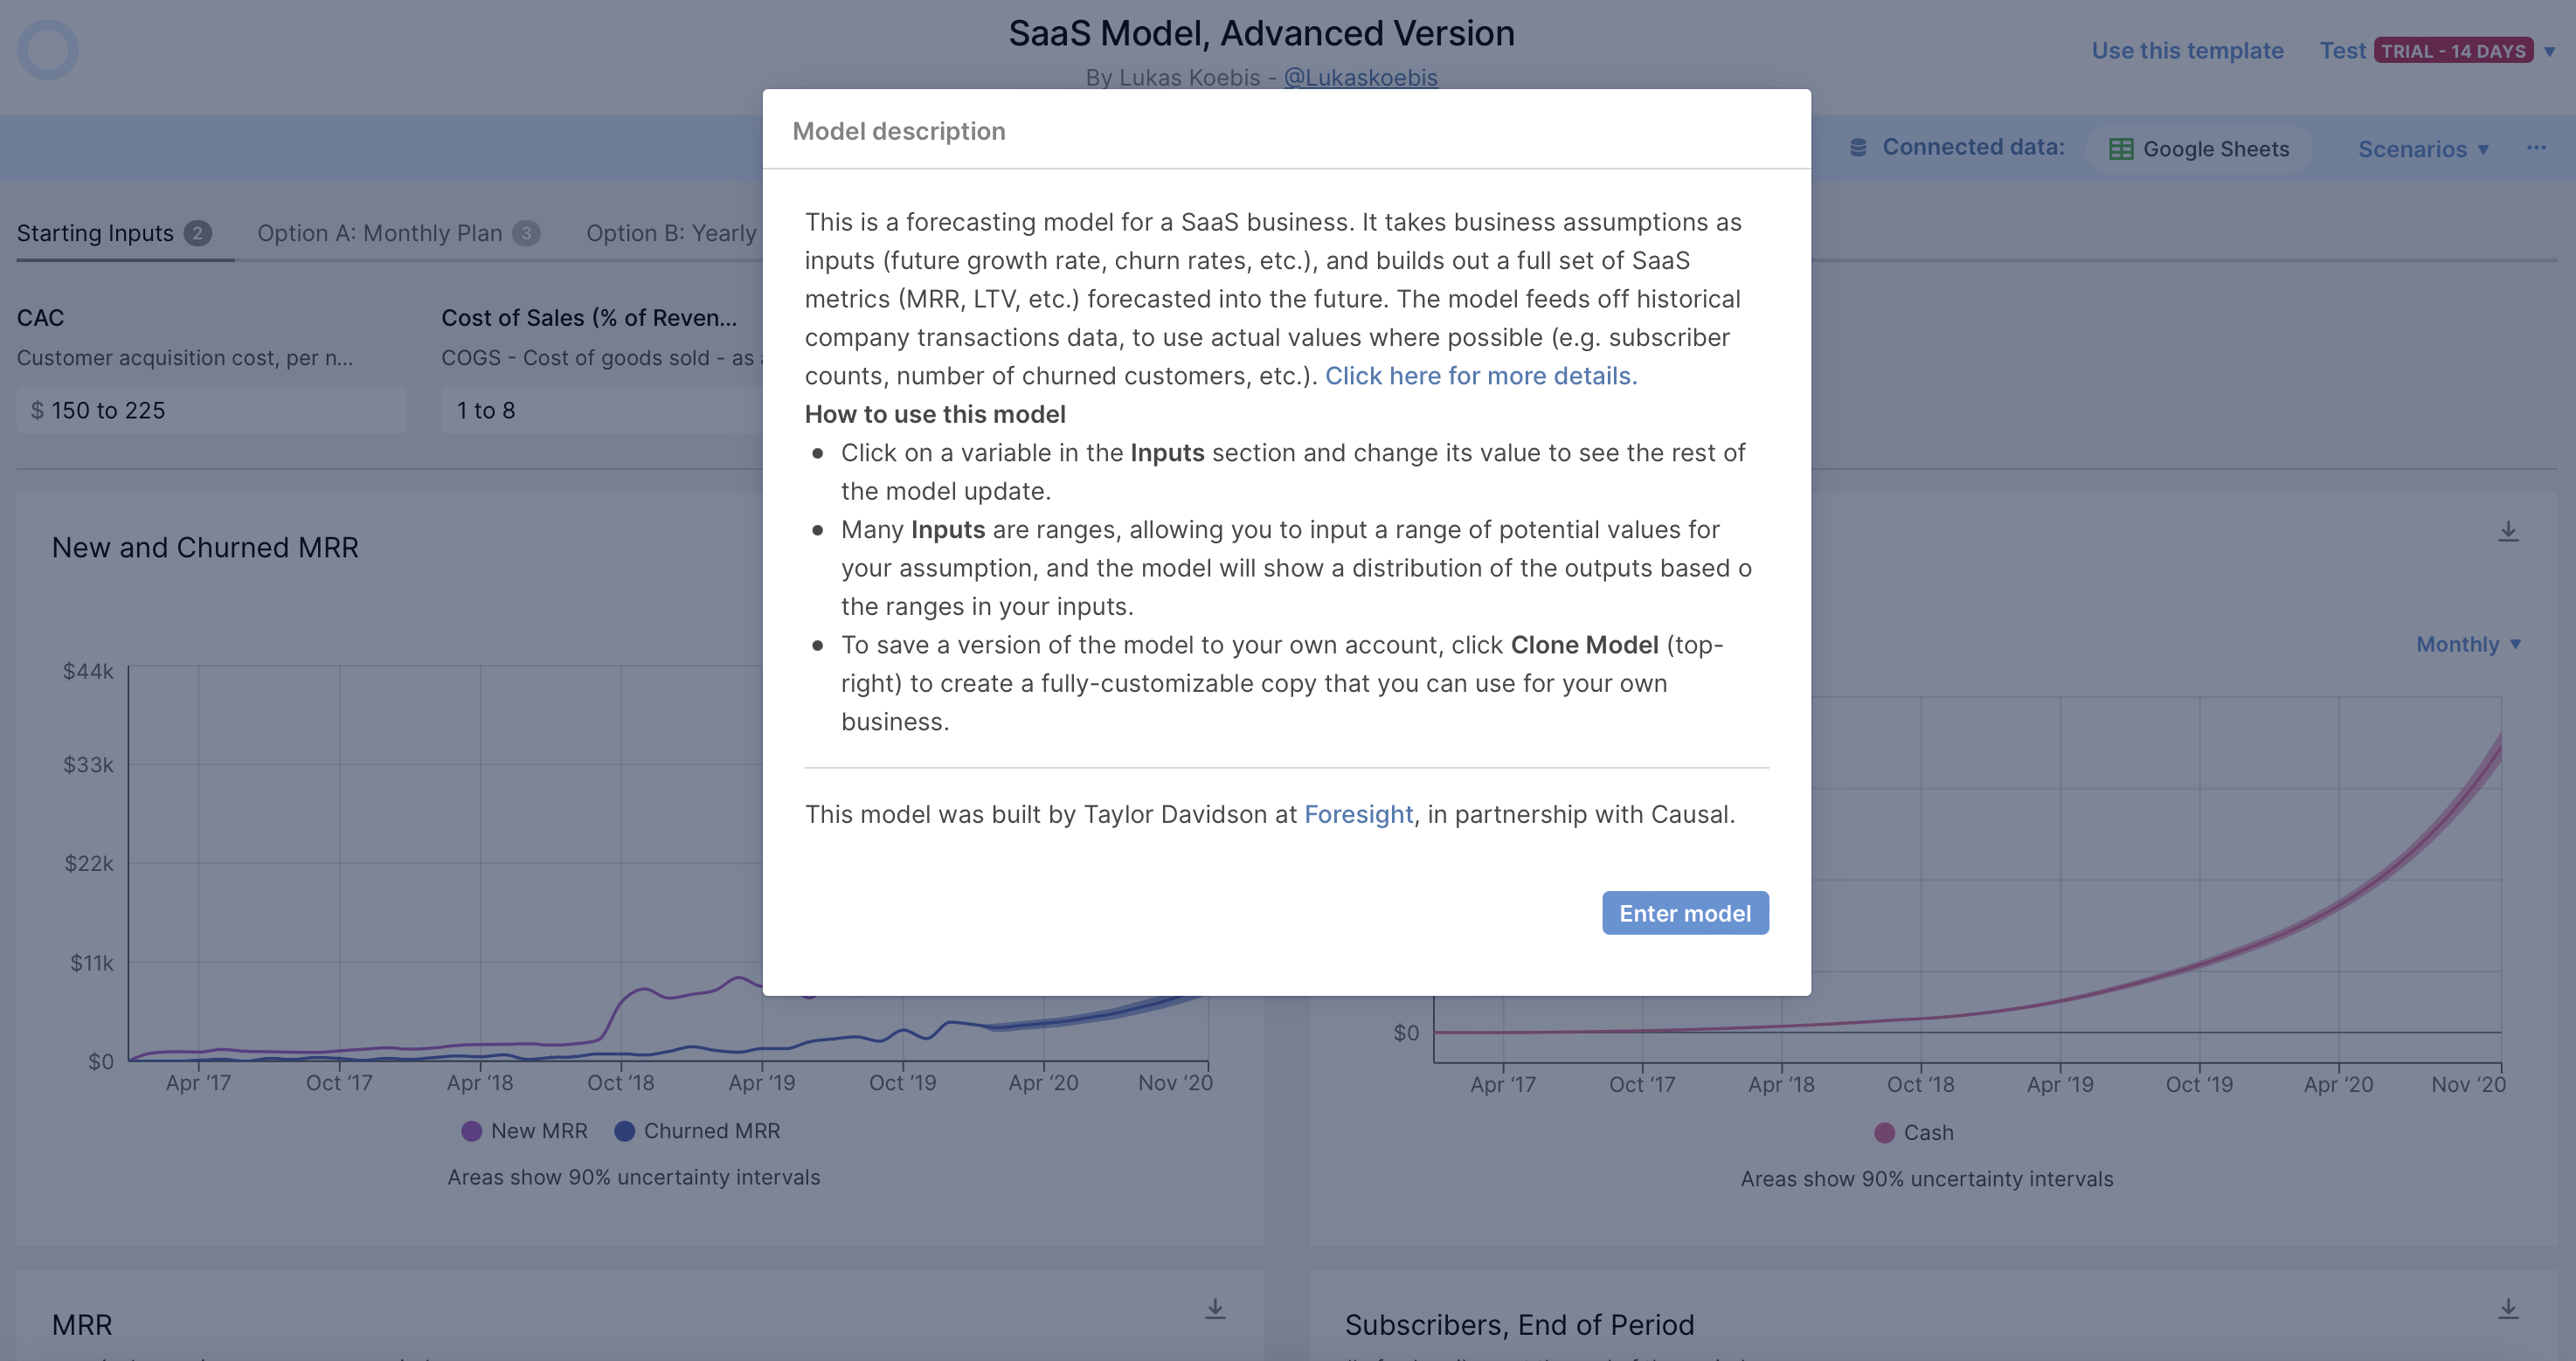This screenshot has width=2576, height=1361.
Task: Click the Google Sheets spreadsheet icon
Action: (x=2120, y=149)
